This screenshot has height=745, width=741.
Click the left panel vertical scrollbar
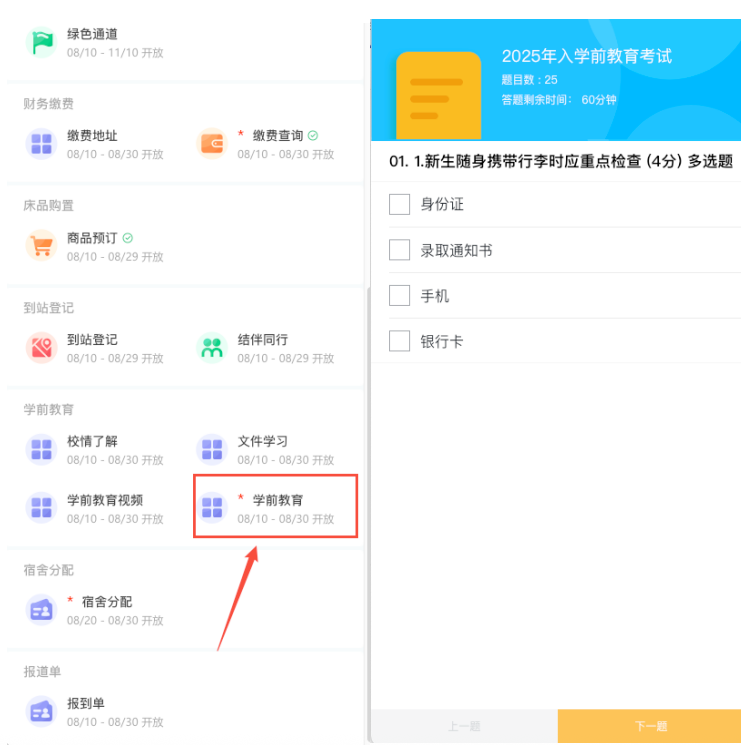(368, 513)
